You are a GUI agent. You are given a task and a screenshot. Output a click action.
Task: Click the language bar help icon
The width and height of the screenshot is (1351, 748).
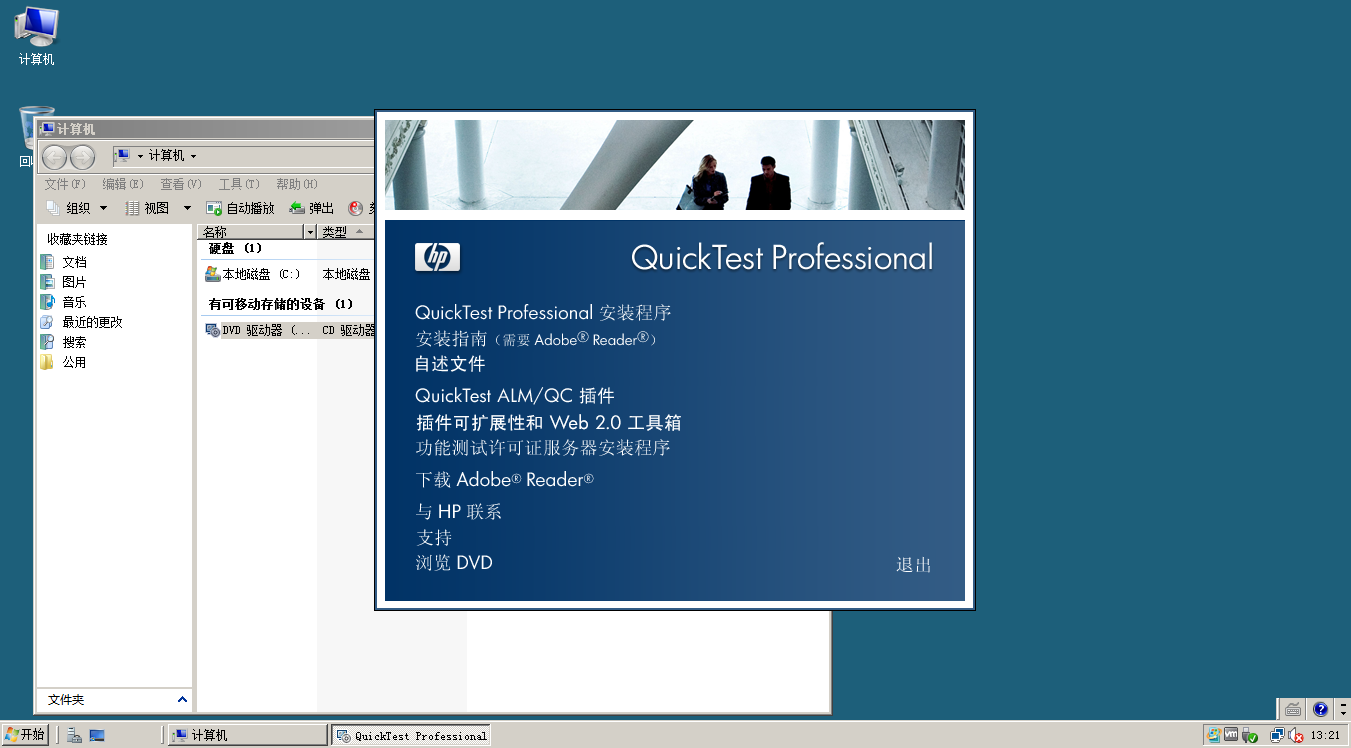[x=1320, y=709]
